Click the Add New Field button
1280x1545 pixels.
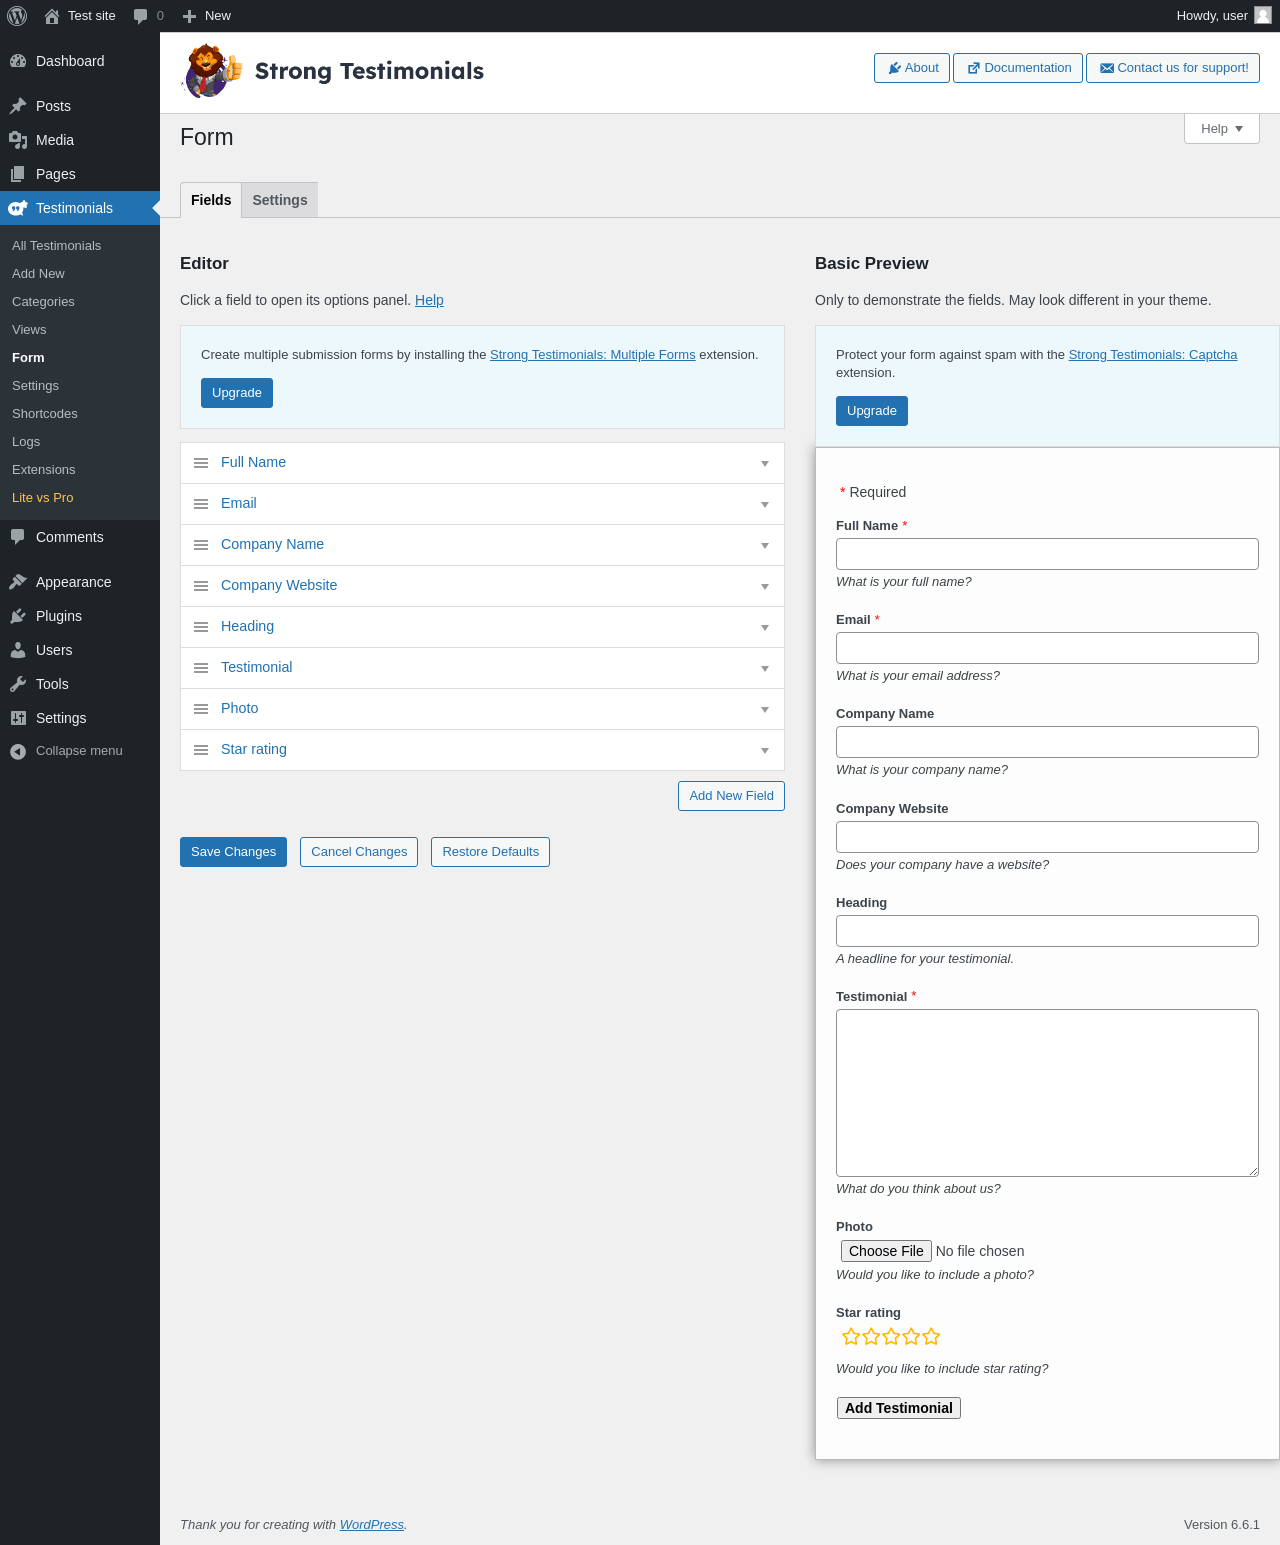click(x=731, y=796)
